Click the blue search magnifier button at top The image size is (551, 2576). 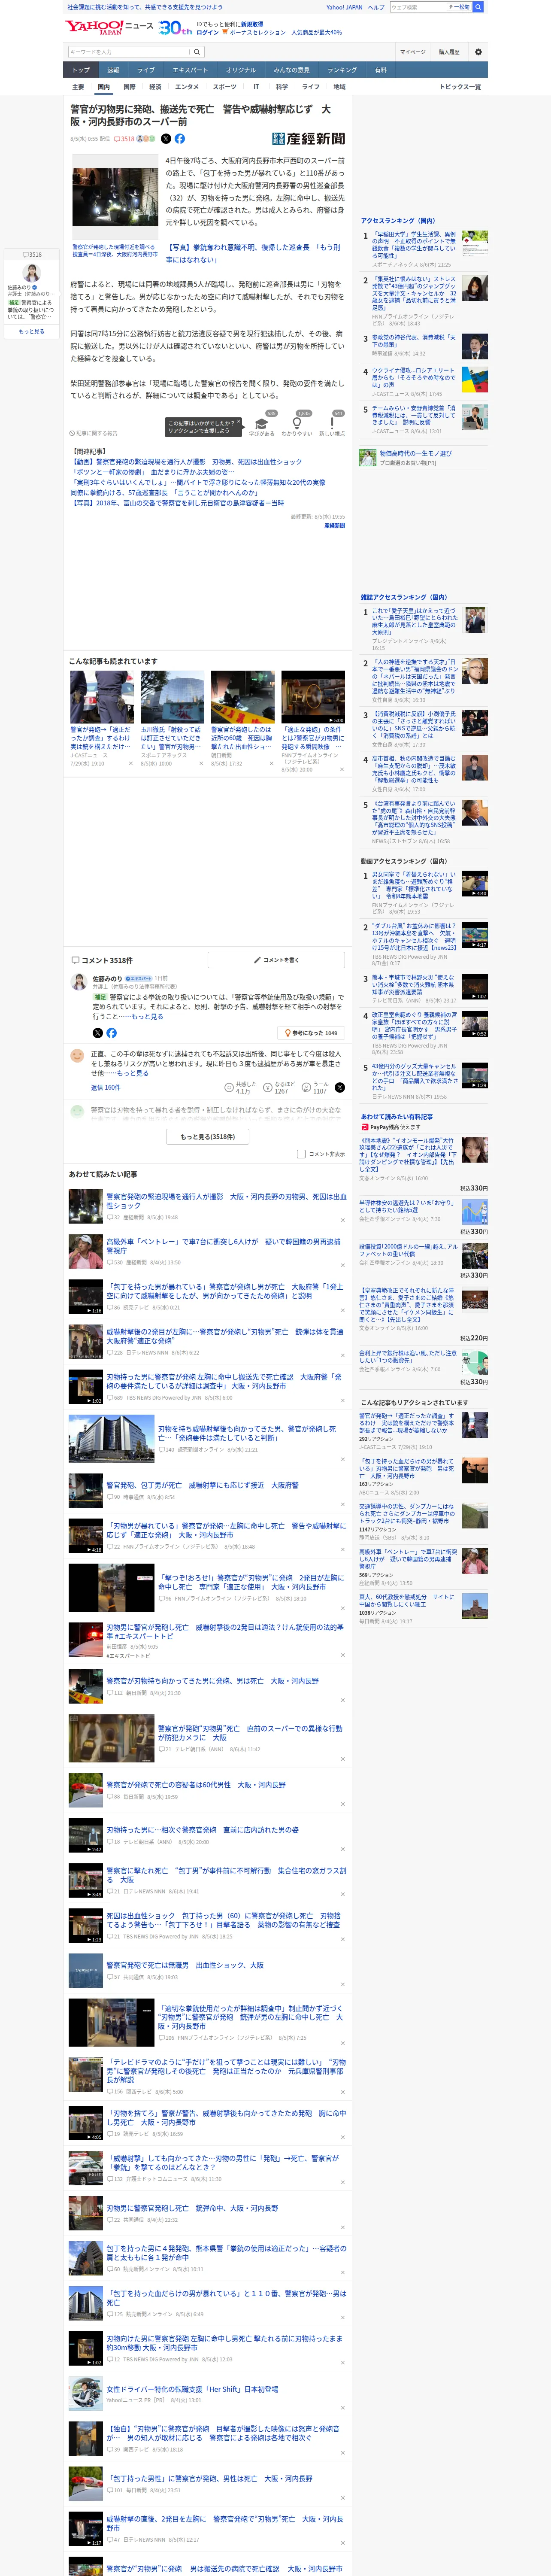(478, 7)
